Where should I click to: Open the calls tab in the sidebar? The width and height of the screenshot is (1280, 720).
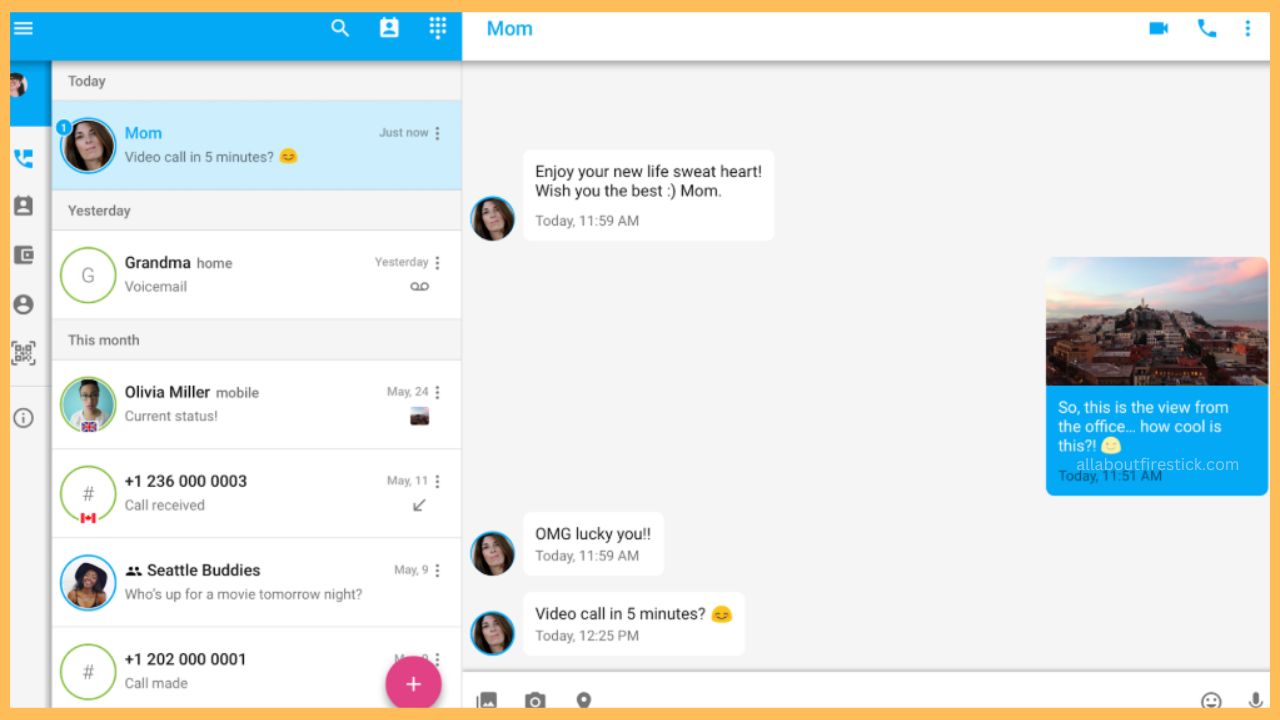point(23,158)
